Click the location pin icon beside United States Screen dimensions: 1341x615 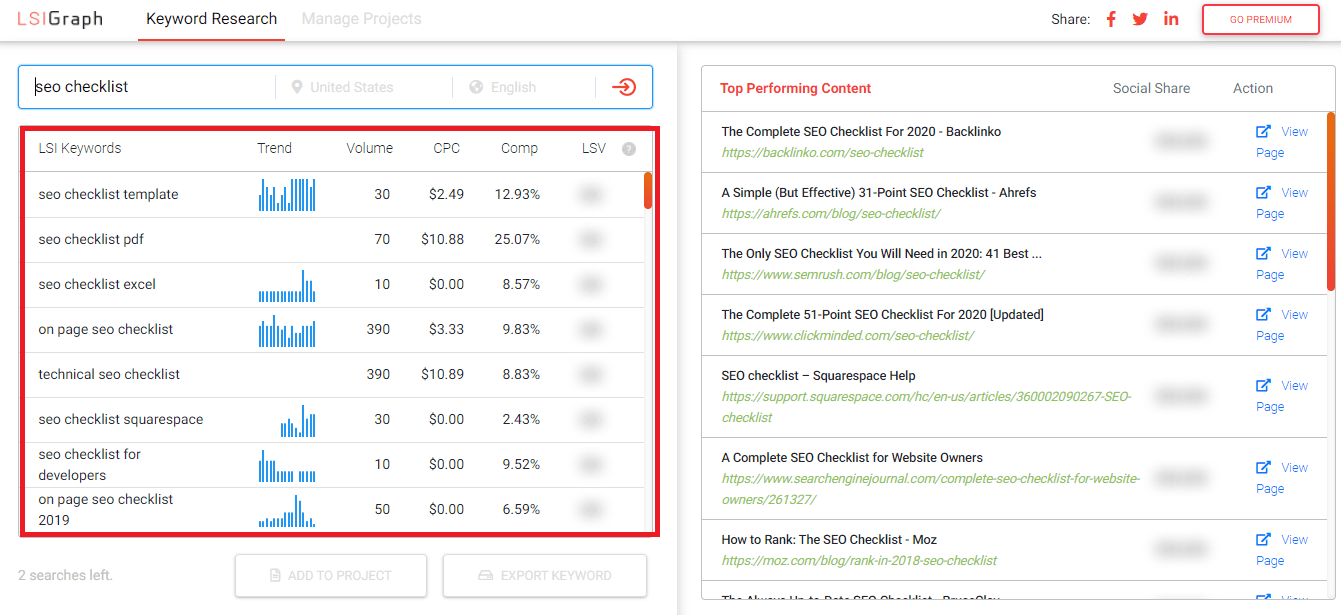pyautogui.click(x=297, y=87)
